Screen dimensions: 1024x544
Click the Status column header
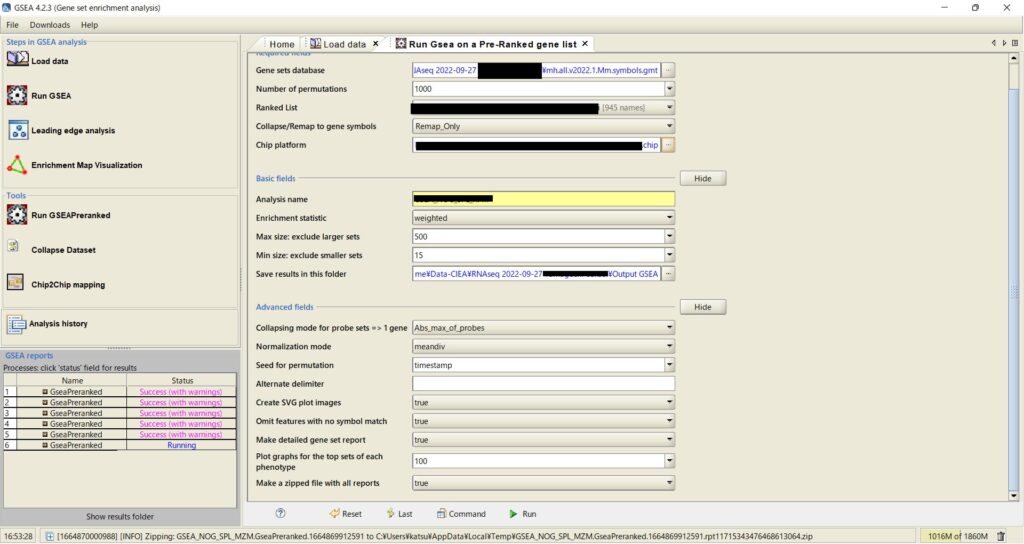point(182,381)
